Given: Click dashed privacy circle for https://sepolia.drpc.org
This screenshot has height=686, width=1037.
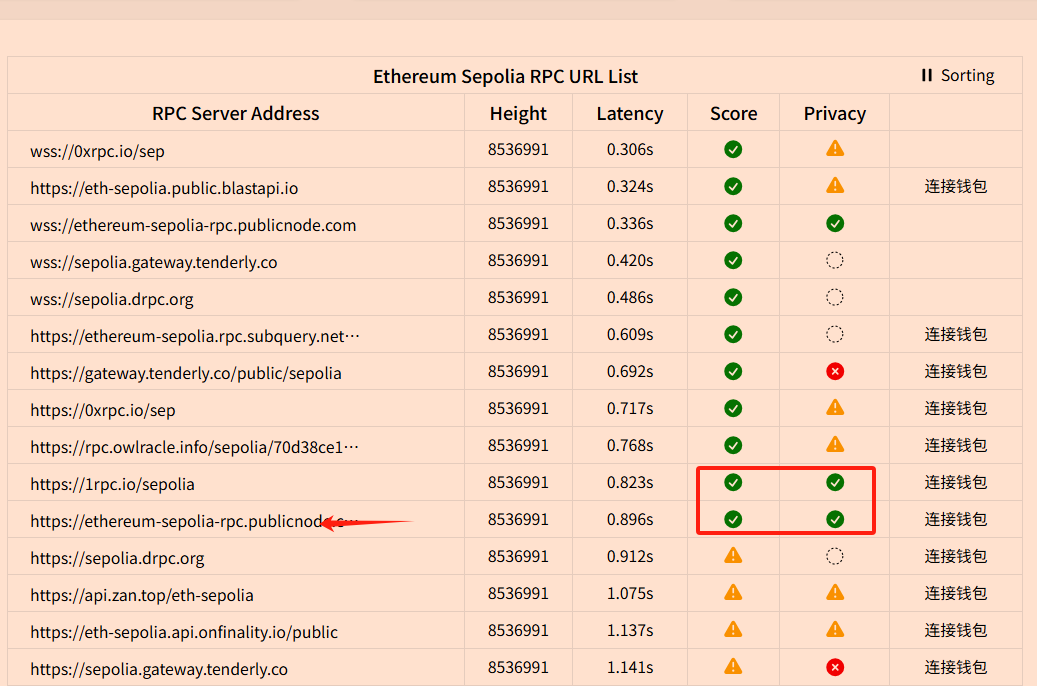Looking at the screenshot, I should [x=835, y=557].
